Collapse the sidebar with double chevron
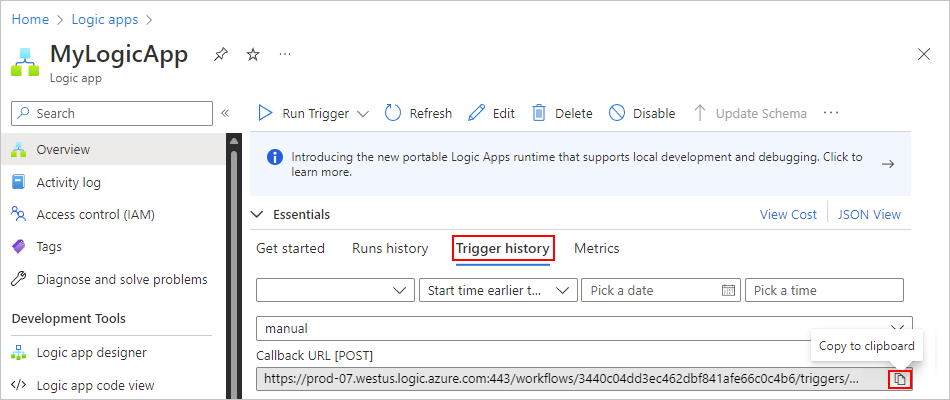The image size is (950, 400). coord(225,113)
